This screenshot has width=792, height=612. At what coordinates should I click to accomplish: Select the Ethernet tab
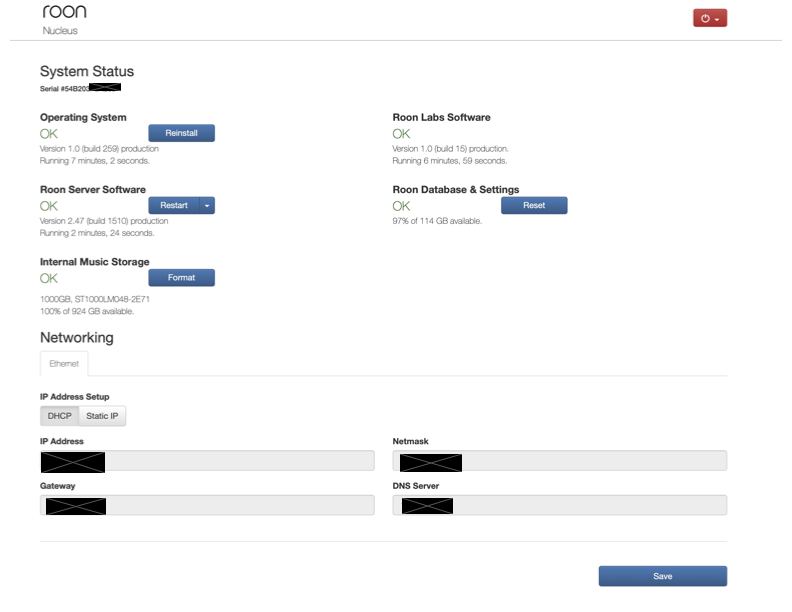(x=64, y=364)
